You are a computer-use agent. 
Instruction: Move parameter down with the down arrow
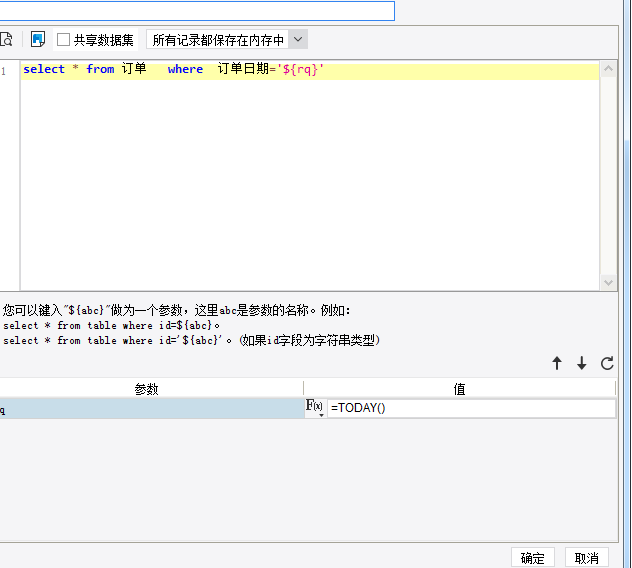click(x=581, y=363)
